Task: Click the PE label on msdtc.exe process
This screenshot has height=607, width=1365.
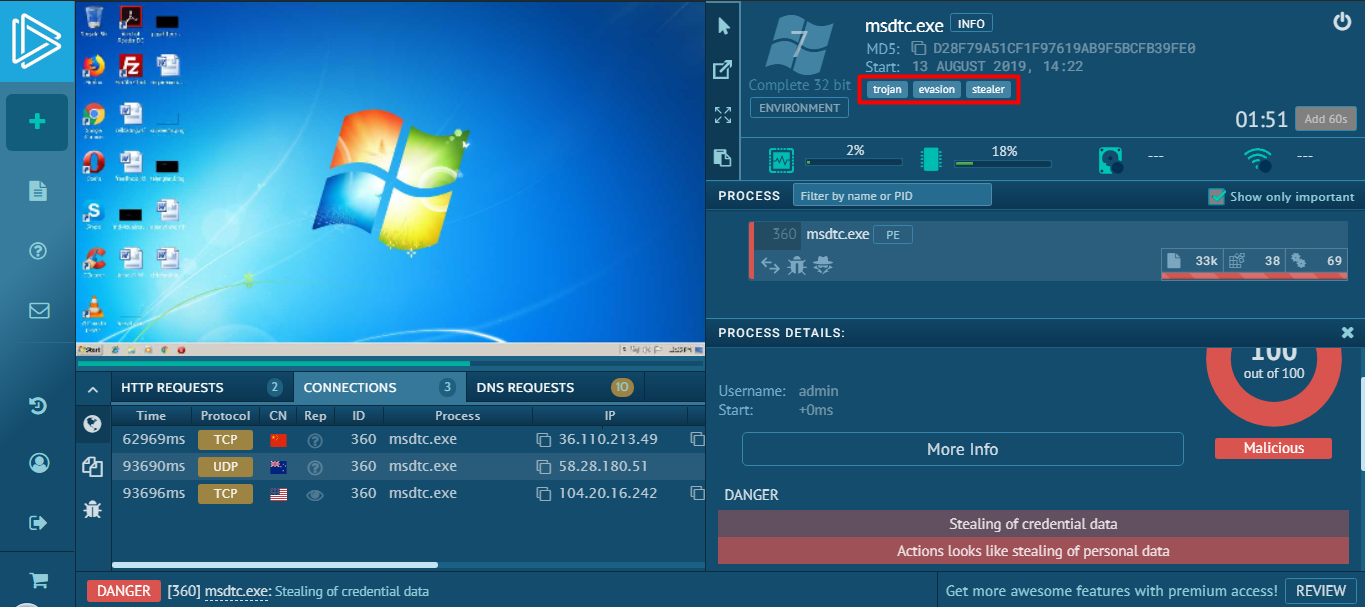Action: [893, 235]
